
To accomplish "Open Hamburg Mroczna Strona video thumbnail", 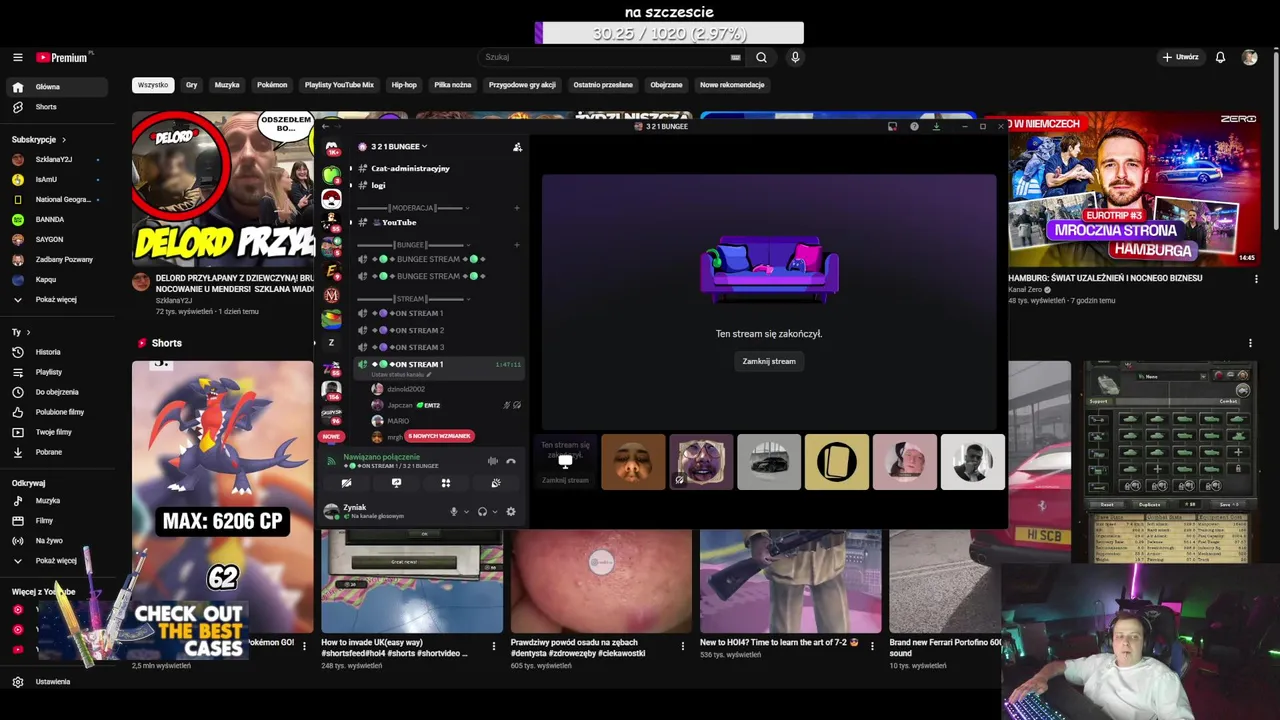I will tap(1134, 189).
